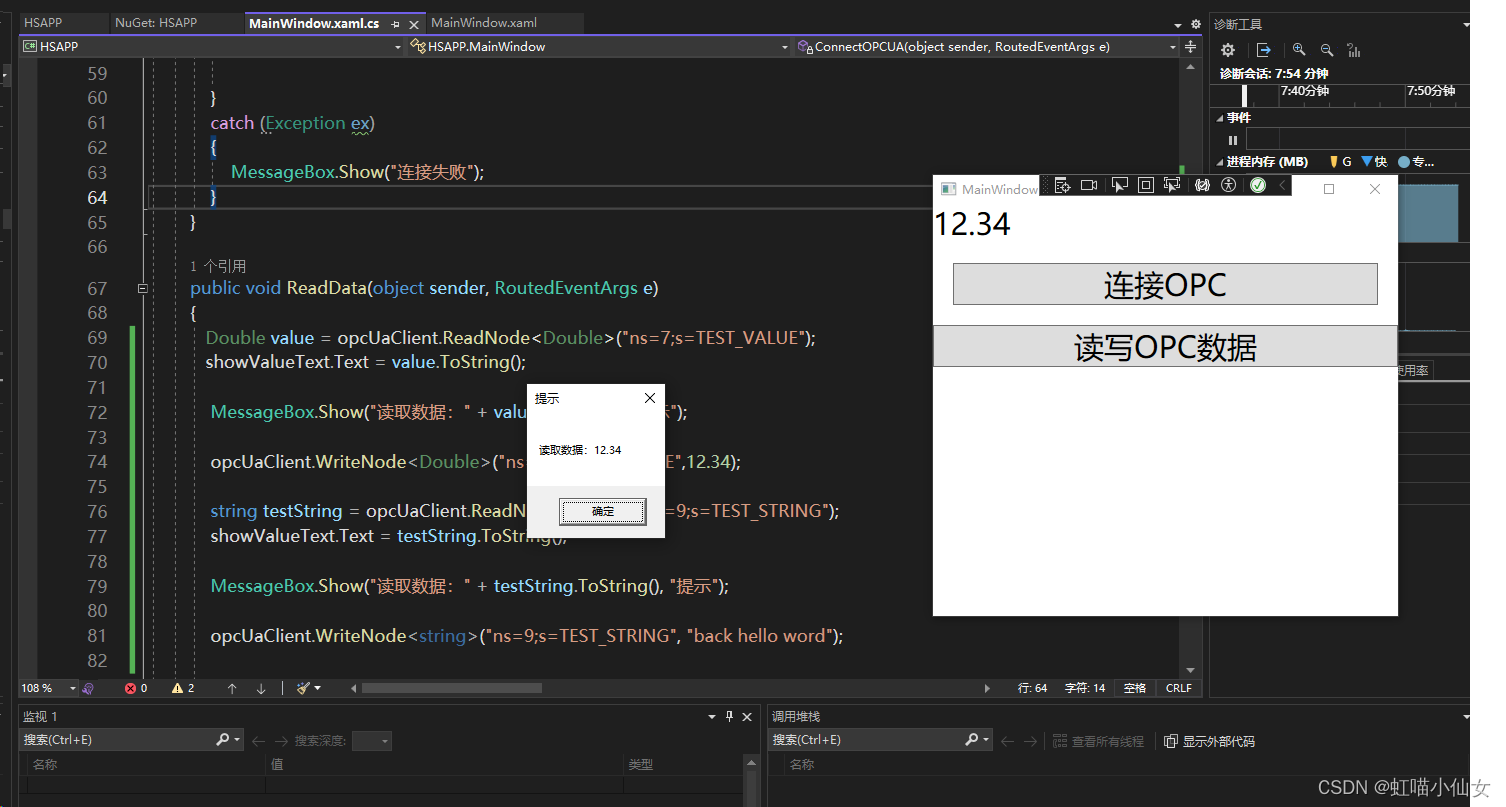Open the ConnectOPCUA member dropdown
This screenshot has width=1506, height=807.
[x=1173, y=47]
